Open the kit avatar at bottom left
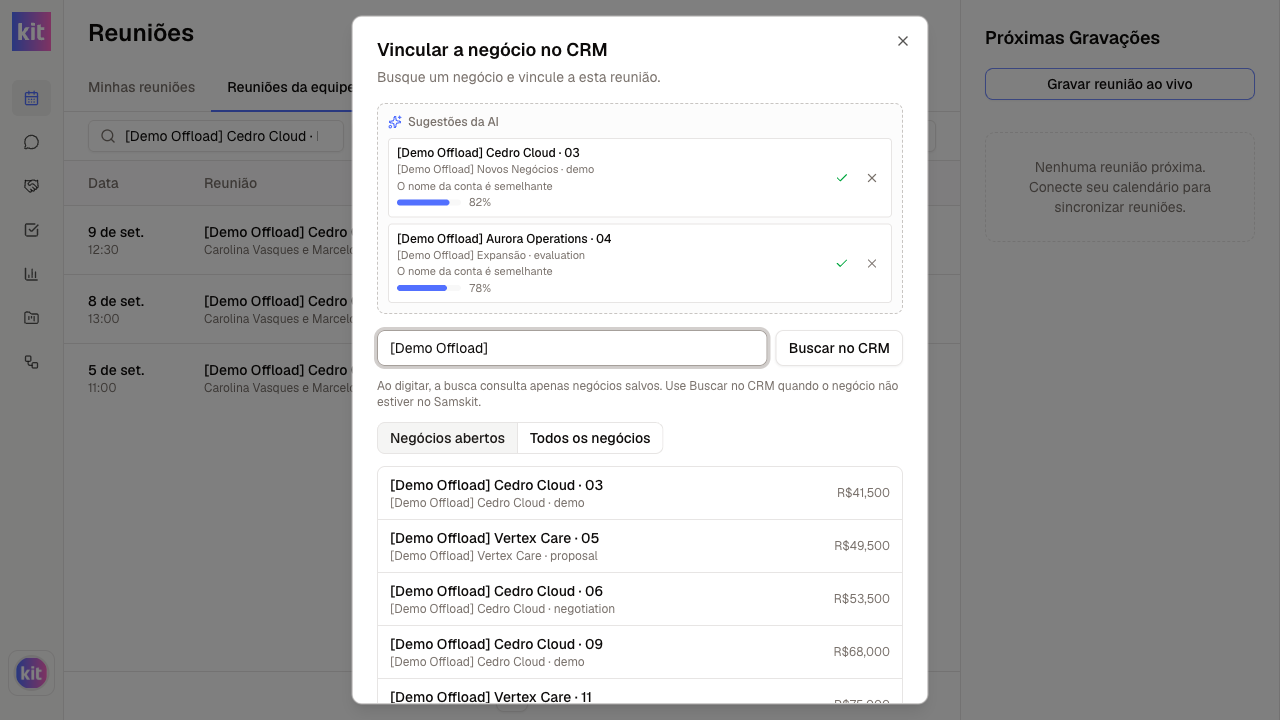The height and width of the screenshot is (720, 1280). [x=31, y=673]
